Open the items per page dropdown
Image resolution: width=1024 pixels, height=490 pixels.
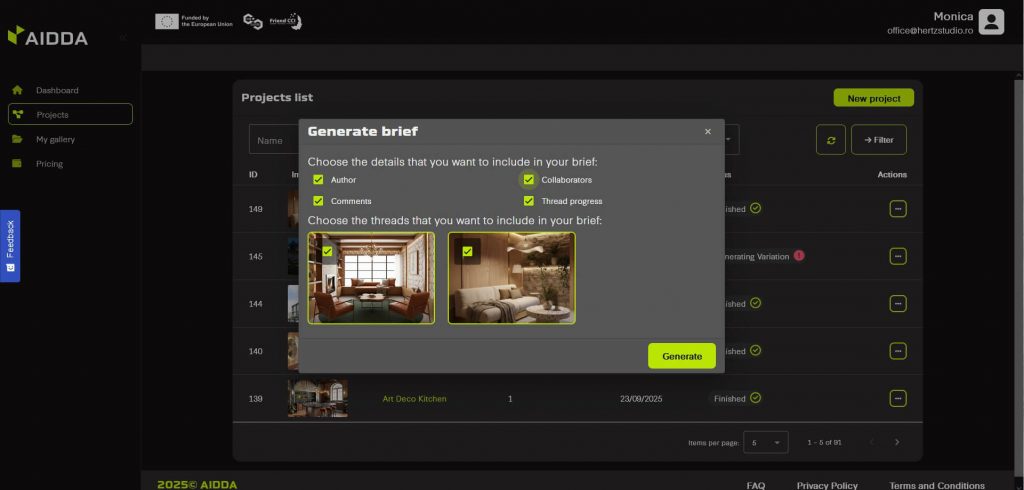pos(766,442)
